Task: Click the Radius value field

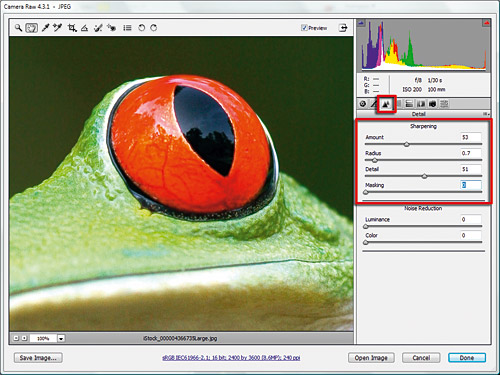Action: [471, 153]
